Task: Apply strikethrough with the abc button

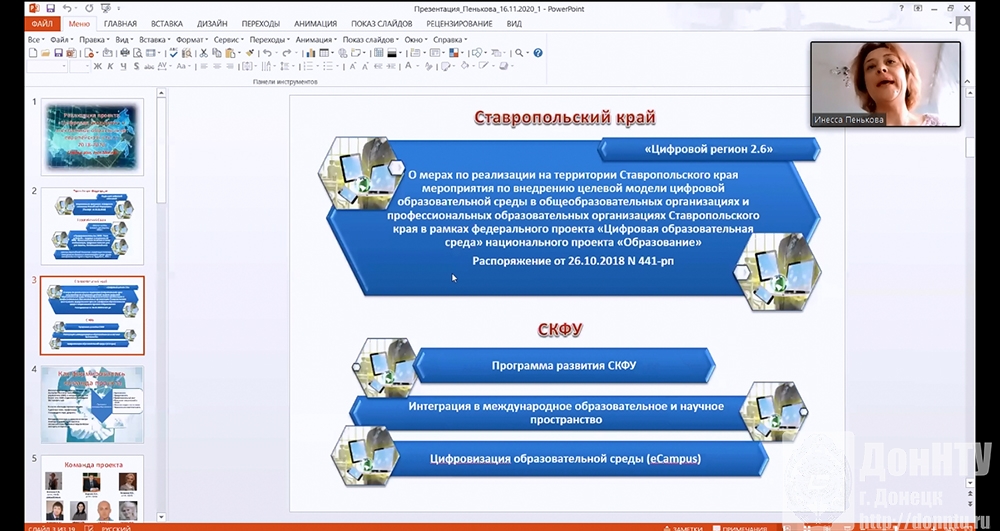Action: click(149, 66)
